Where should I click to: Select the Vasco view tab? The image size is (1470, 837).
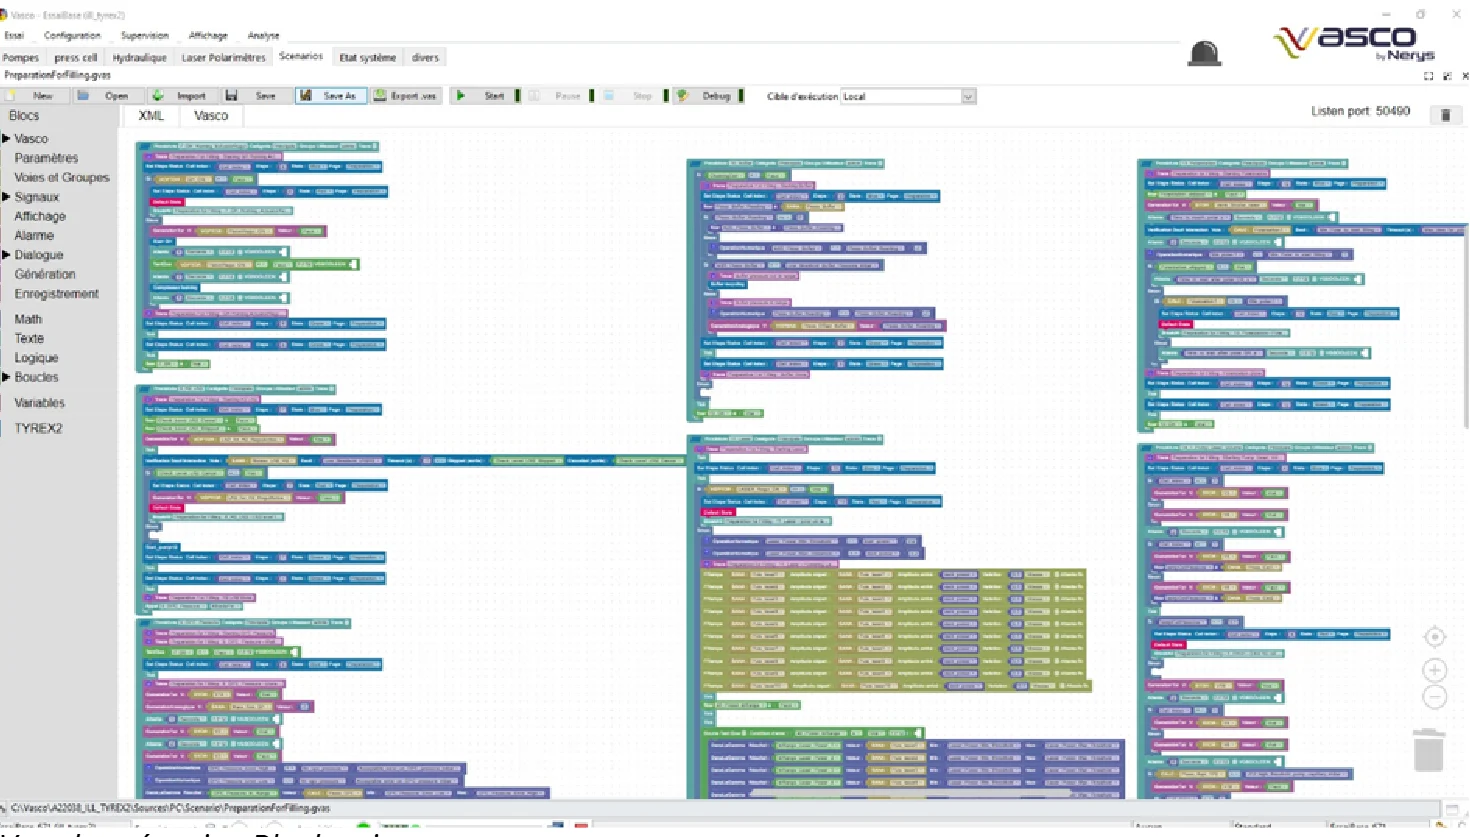211,116
